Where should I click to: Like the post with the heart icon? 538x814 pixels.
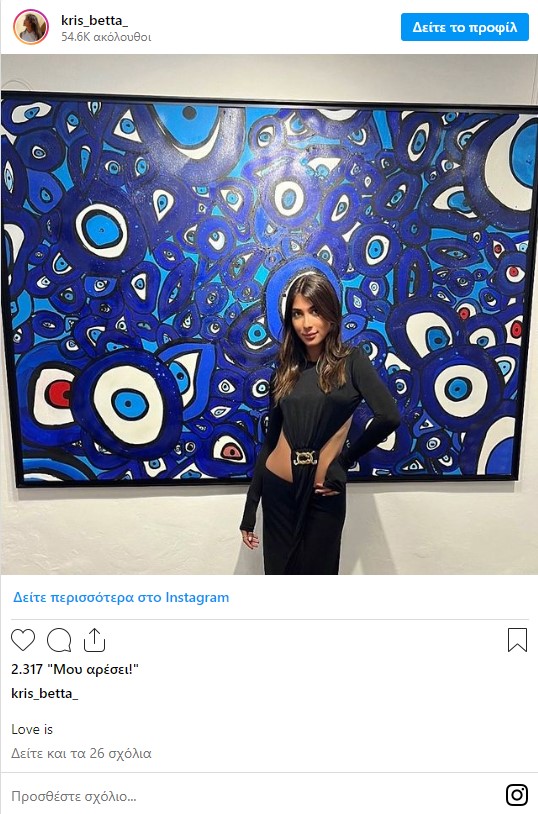click(x=23, y=640)
